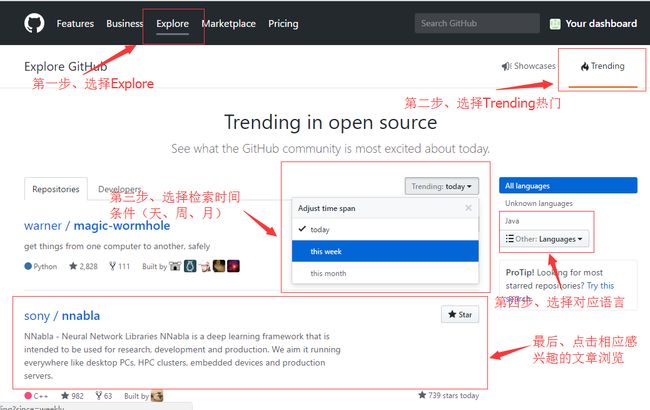
Task: Click the 'Trending in open source' heading
Action: click(x=331, y=123)
